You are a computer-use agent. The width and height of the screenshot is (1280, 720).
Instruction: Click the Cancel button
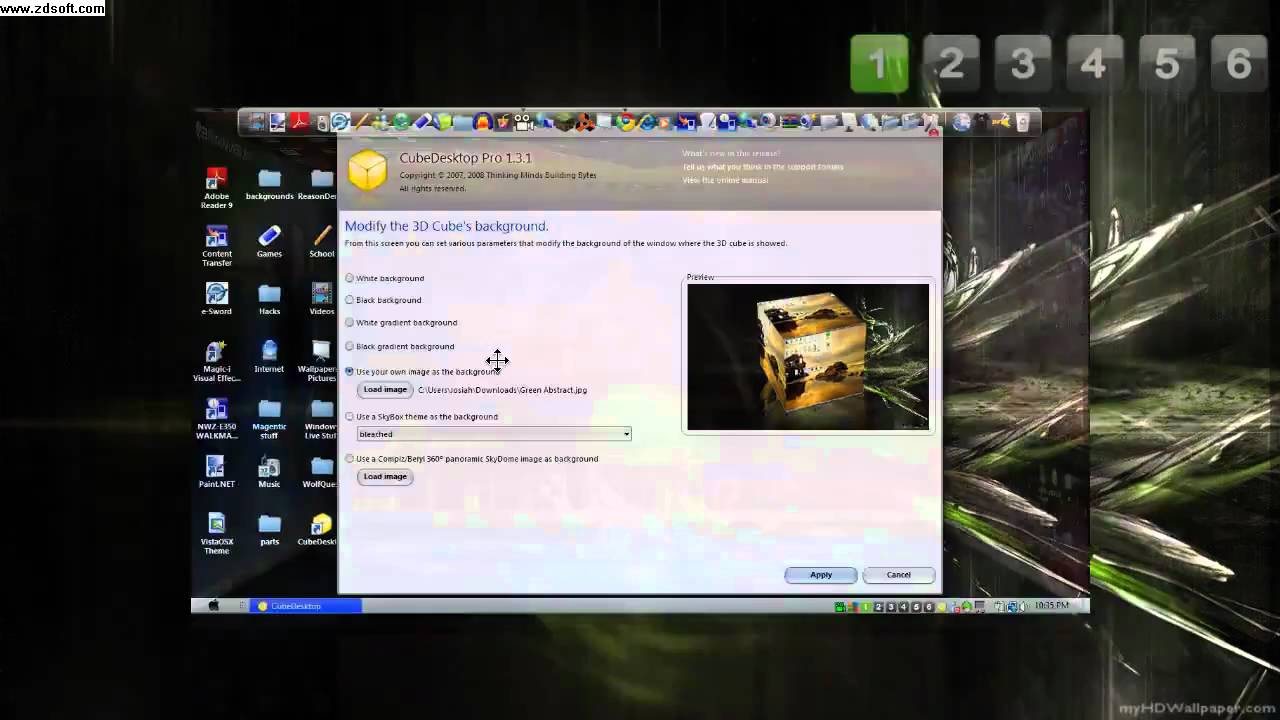point(898,575)
